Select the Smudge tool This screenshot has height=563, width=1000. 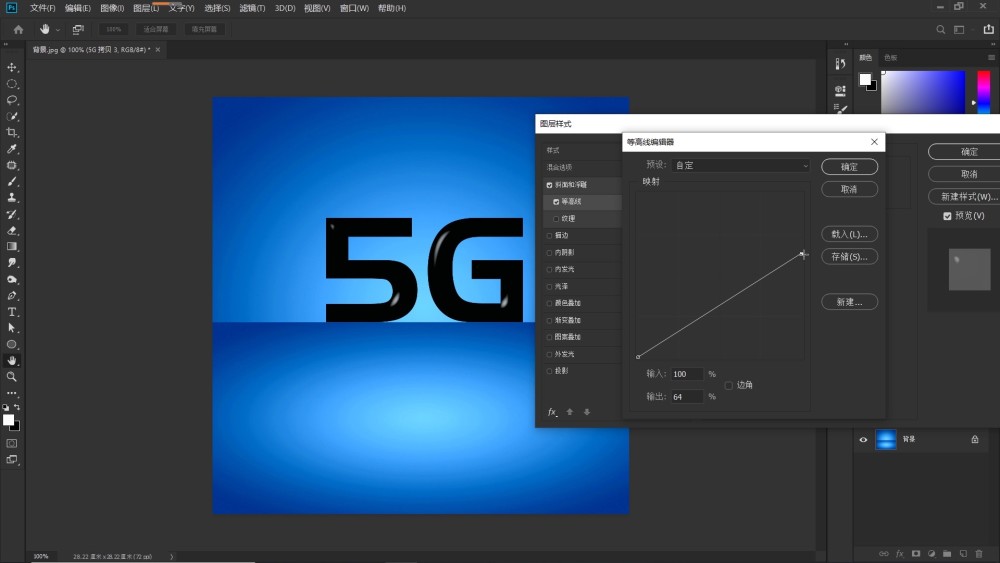[11, 263]
